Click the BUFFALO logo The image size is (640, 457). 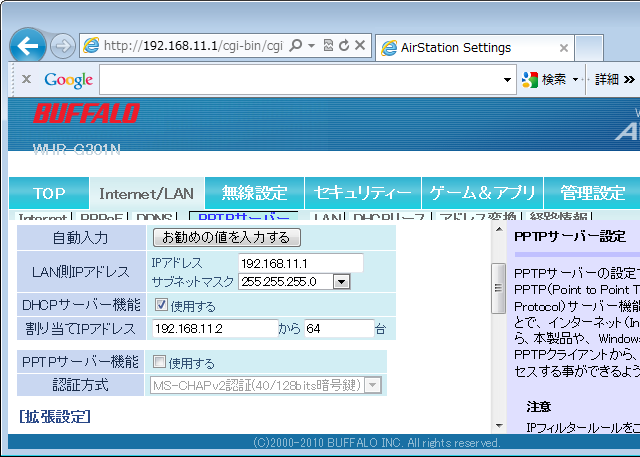pos(86,113)
